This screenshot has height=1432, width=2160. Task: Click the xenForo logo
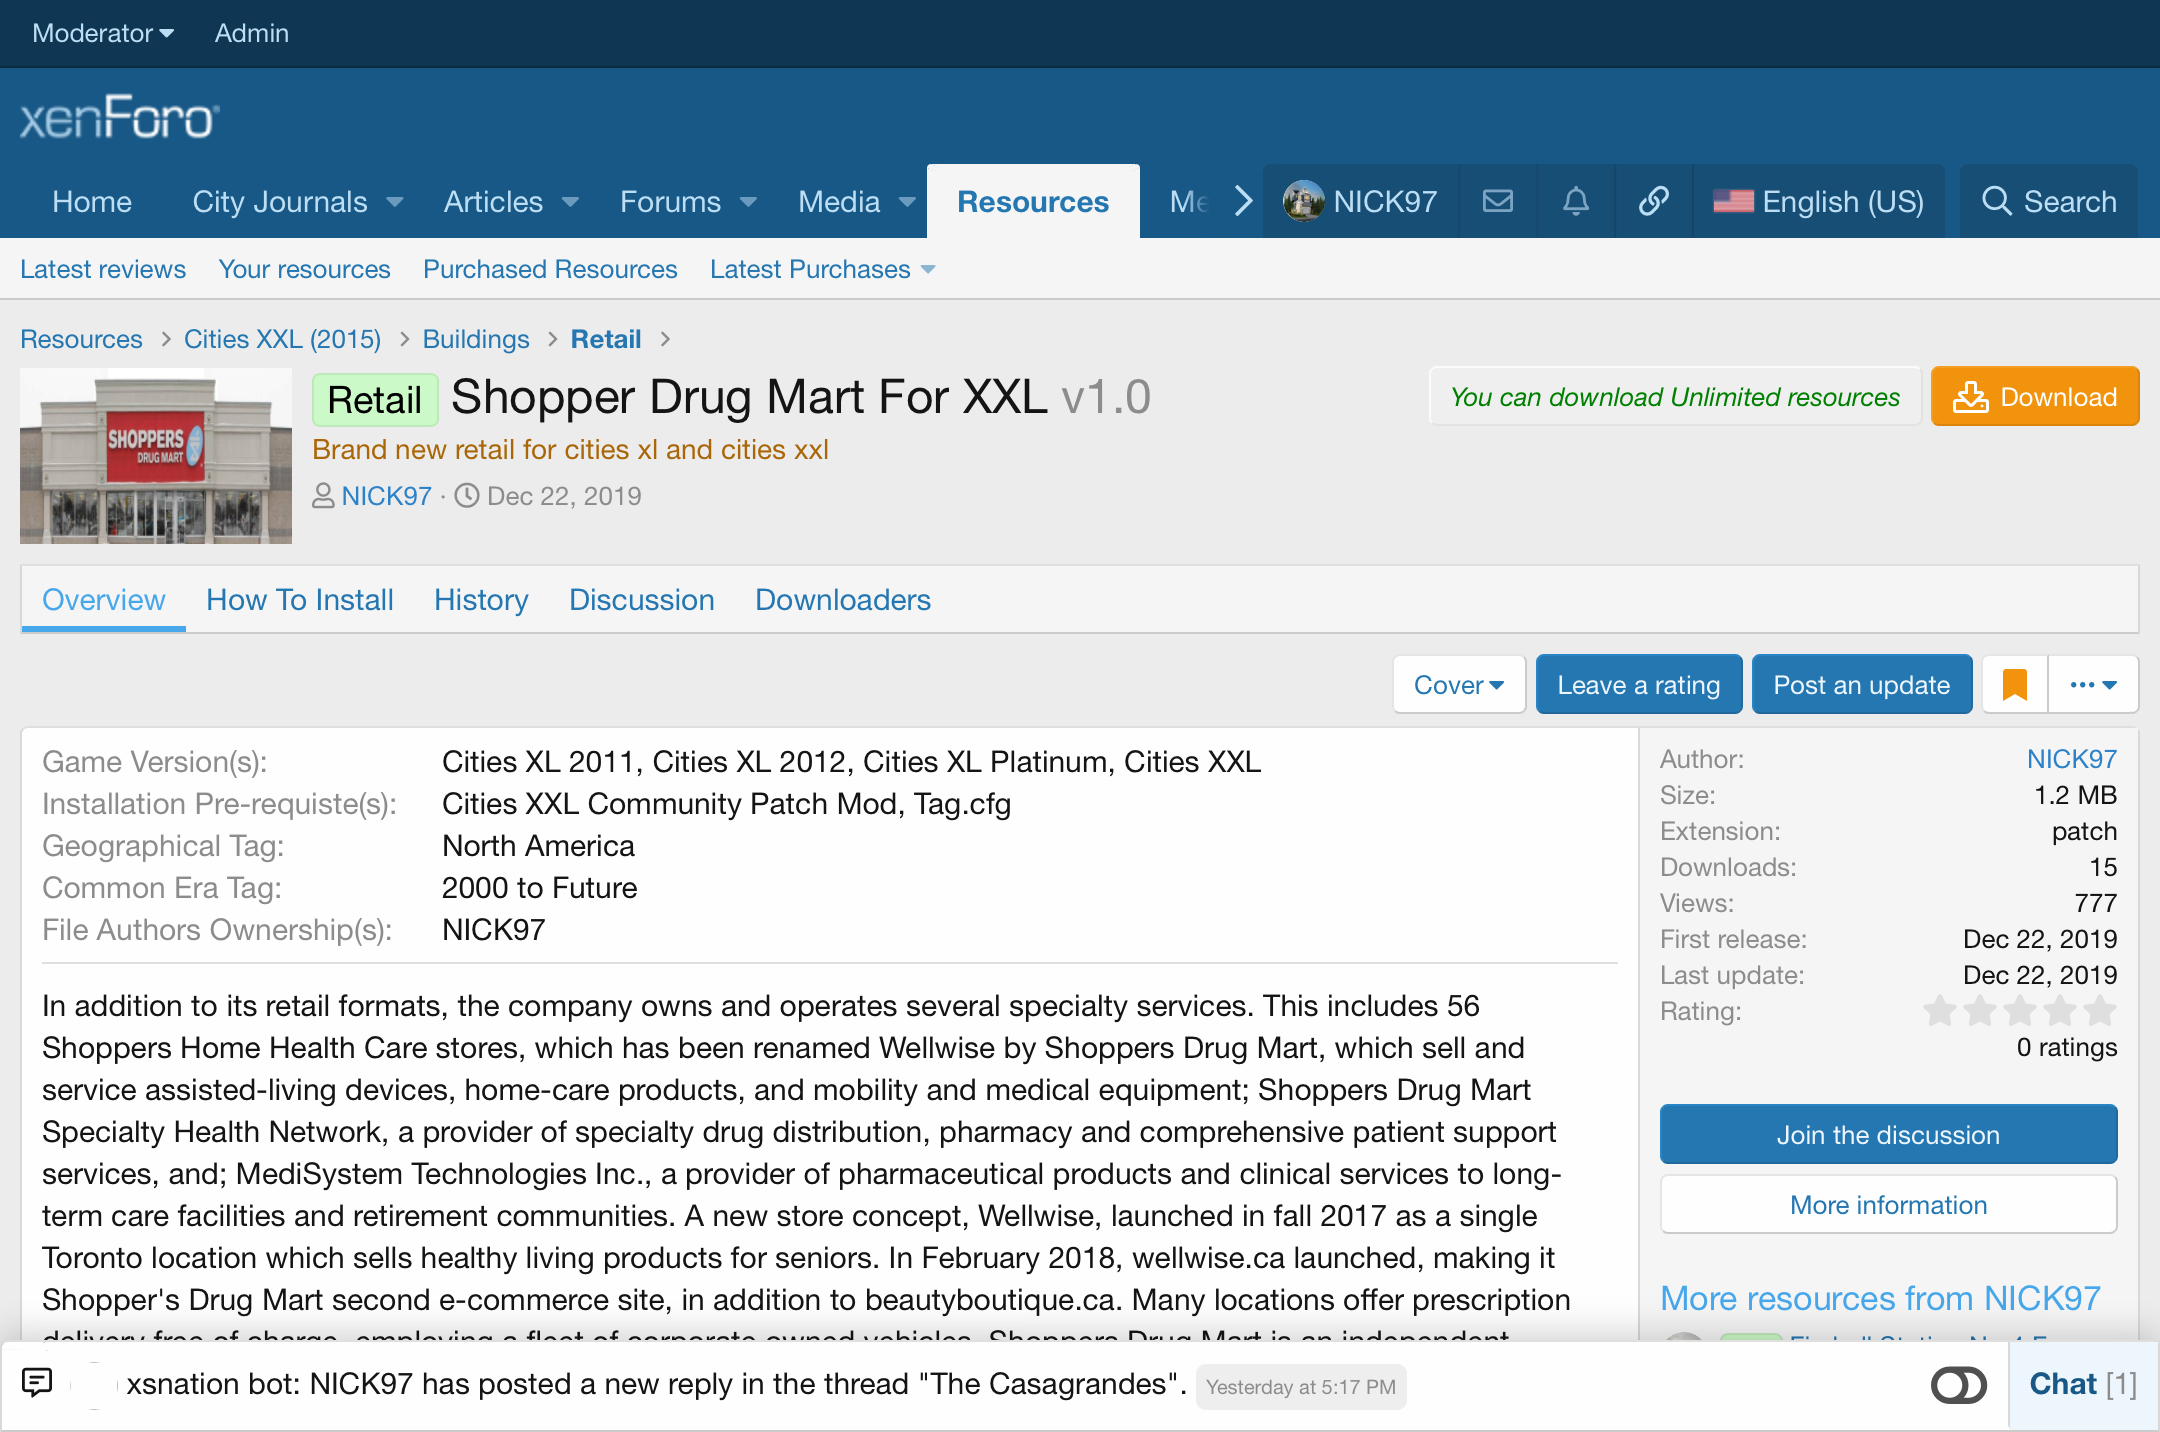tap(119, 118)
